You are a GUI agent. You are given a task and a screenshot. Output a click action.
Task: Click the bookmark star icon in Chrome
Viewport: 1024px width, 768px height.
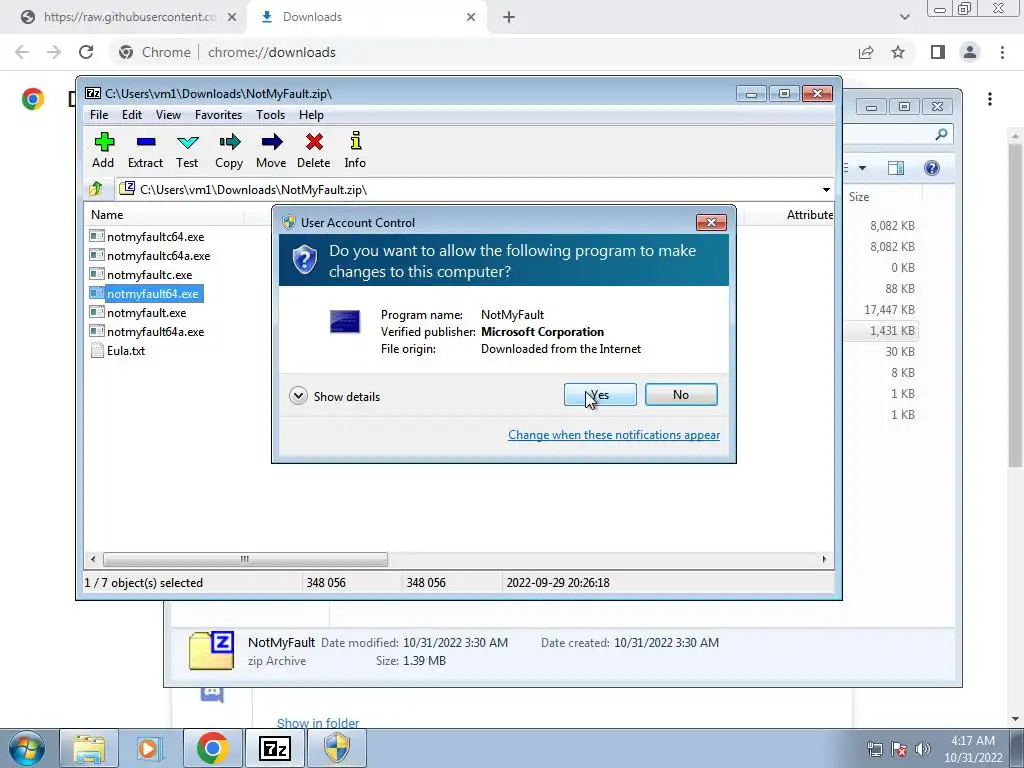[898, 52]
